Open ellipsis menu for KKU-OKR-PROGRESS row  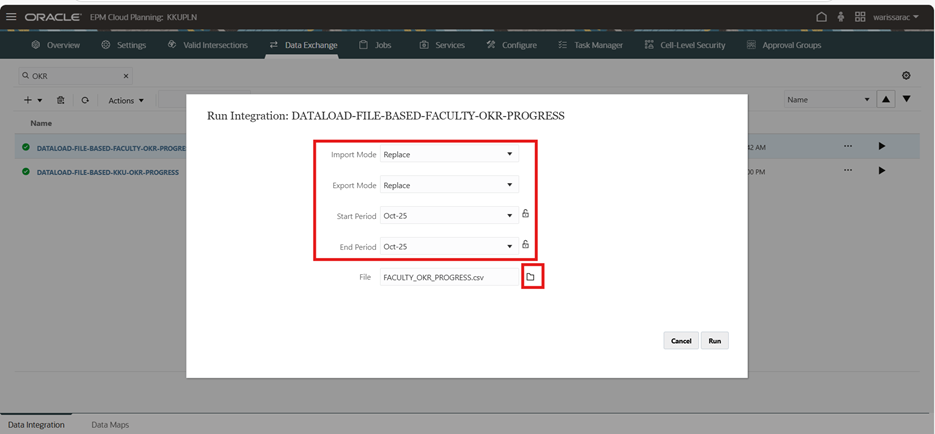[848, 171]
